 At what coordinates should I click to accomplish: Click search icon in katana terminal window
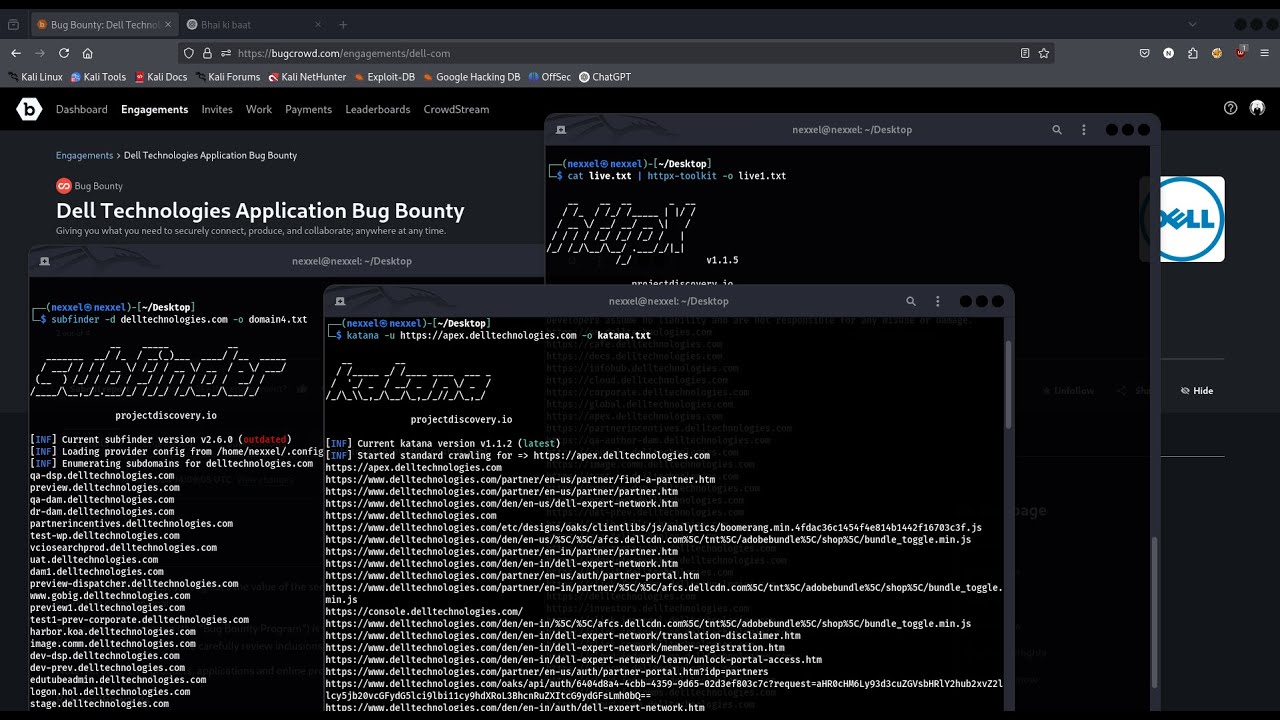click(x=911, y=301)
